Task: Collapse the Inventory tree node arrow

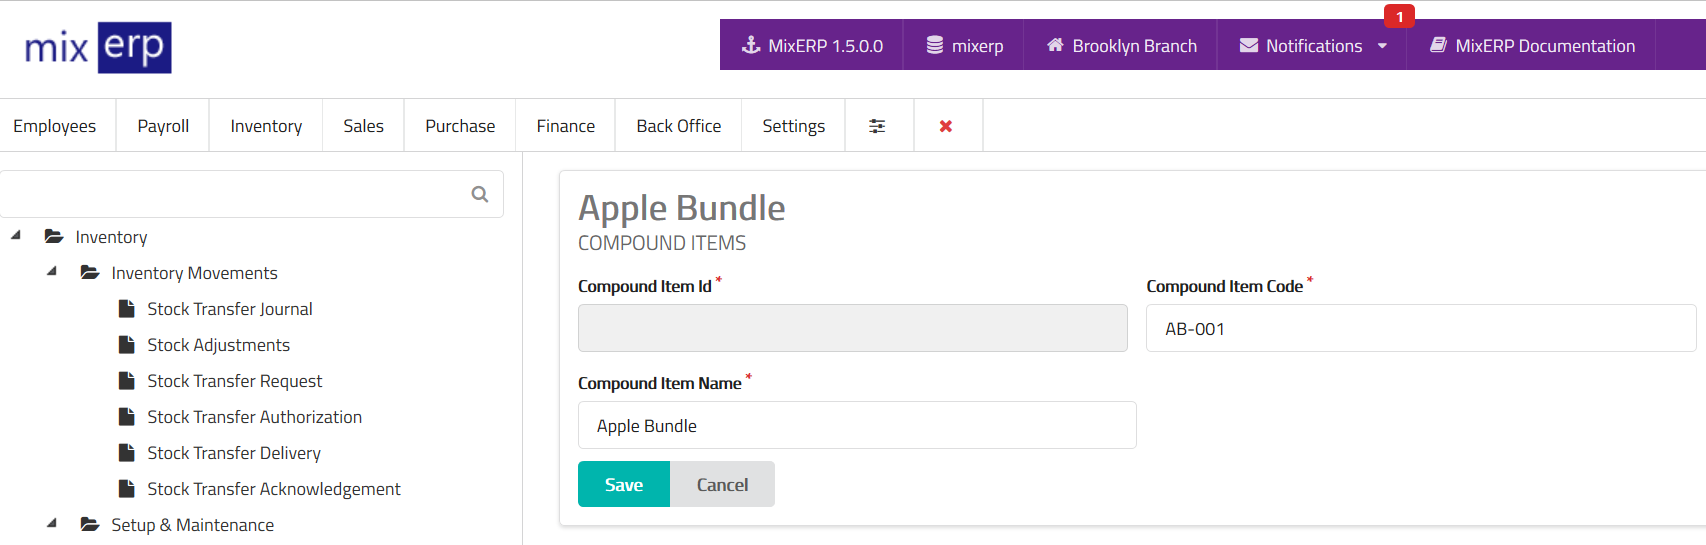Action: (x=16, y=236)
